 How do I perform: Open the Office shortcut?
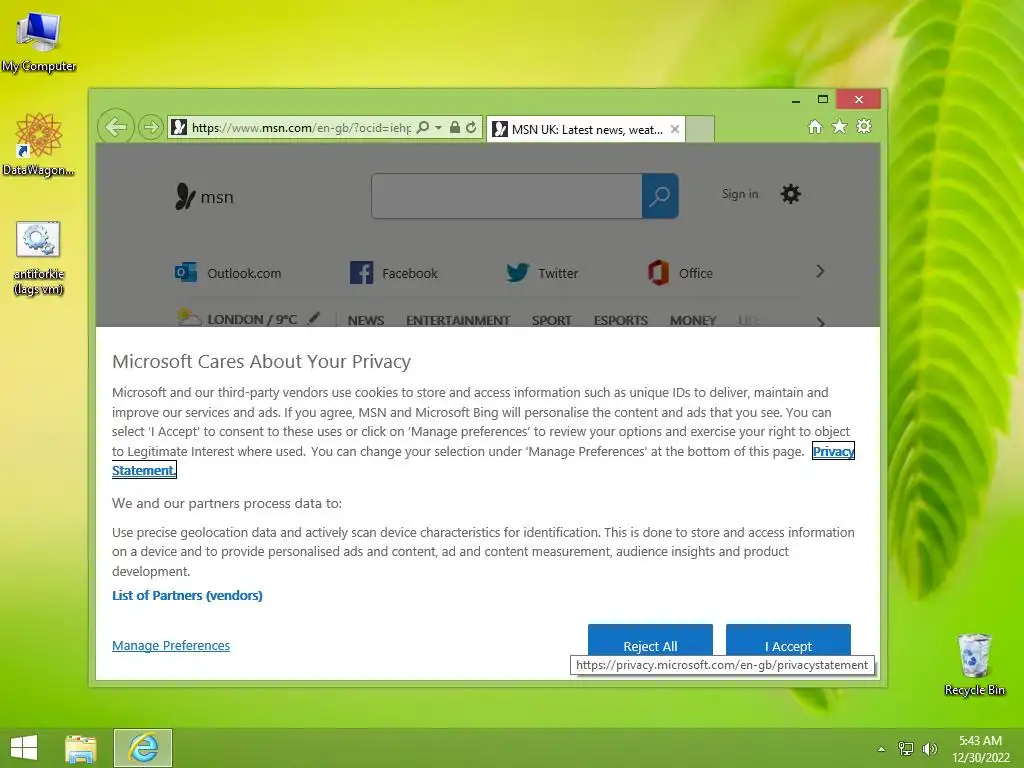[680, 273]
